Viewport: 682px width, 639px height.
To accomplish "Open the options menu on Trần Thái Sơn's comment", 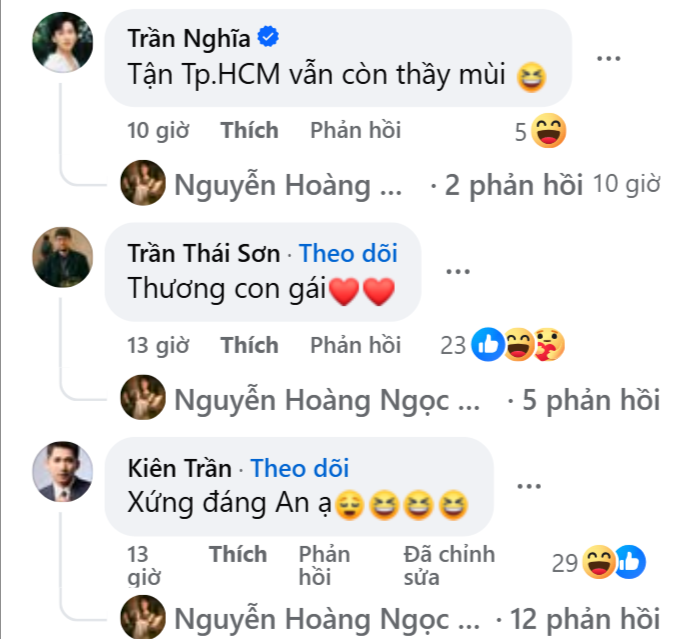I will pos(457,270).
